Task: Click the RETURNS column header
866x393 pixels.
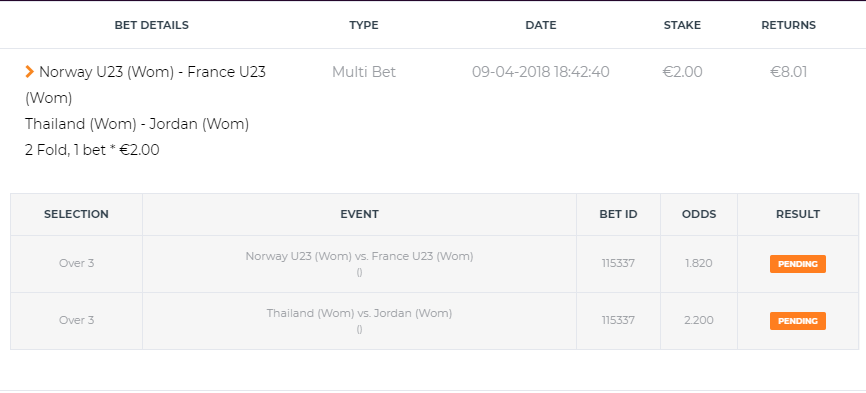Action: pos(788,25)
